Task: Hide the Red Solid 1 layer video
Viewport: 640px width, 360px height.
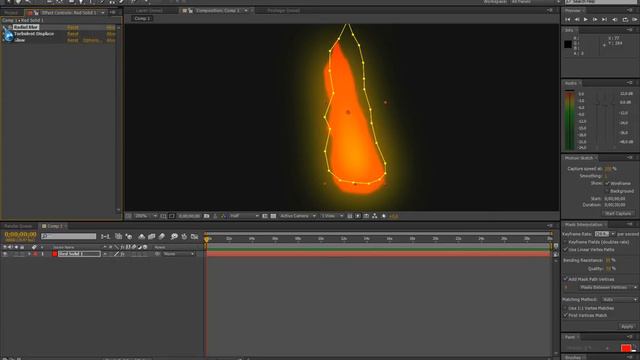Action: coord(5,254)
